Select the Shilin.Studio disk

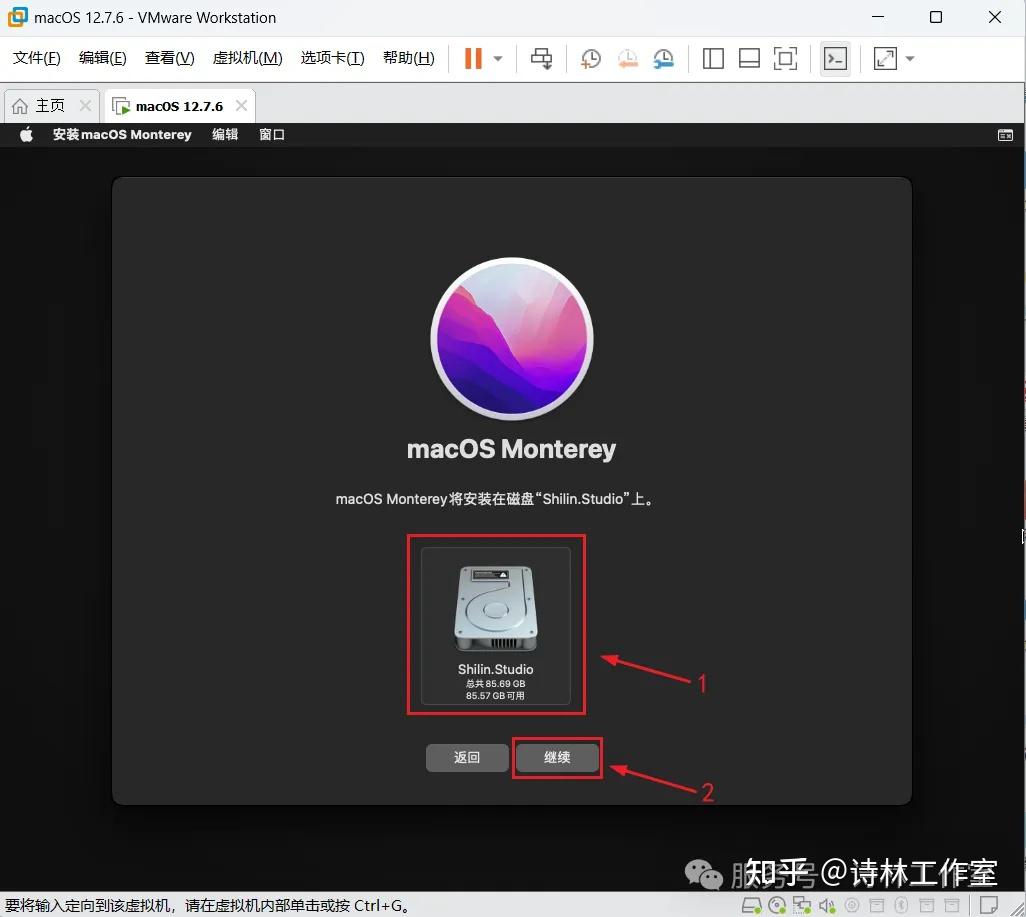[x=495, y=626]
